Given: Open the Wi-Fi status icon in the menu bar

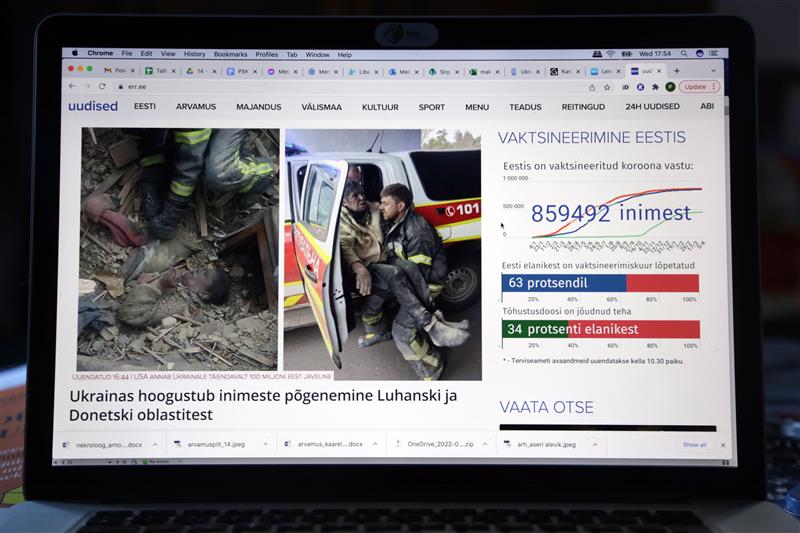Looking at the screenshot, I should pos(610,54).
